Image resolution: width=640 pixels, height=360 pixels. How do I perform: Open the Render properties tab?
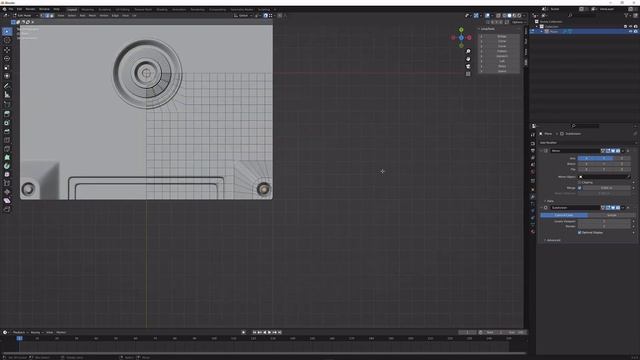pos(533,143)
